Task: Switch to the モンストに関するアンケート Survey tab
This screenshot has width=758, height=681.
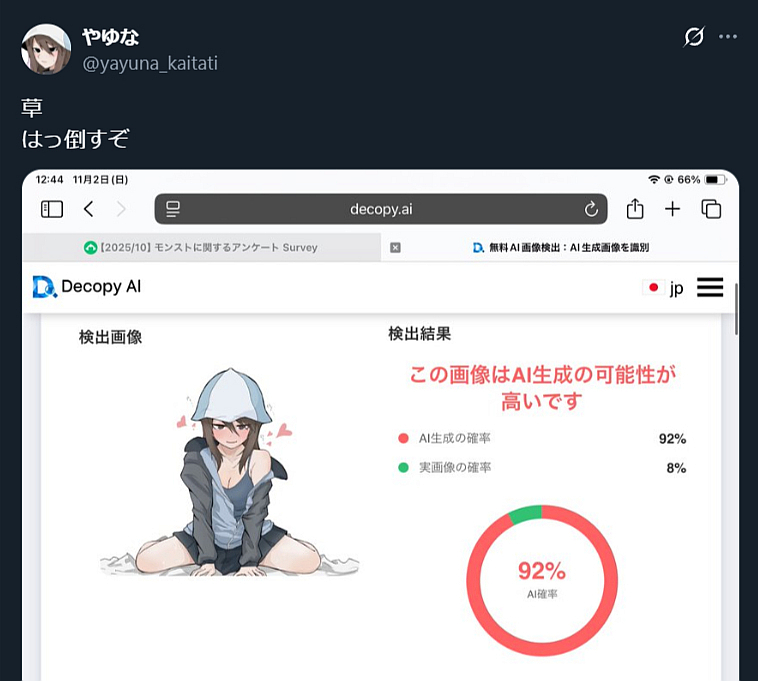Action: tap(201, 247)
